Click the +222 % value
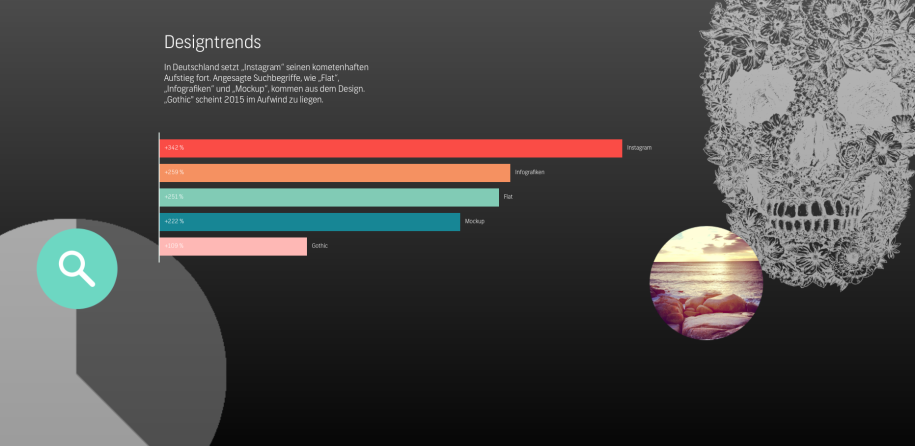This screenshot has height=446, width=915. click(x=174, y=222)
